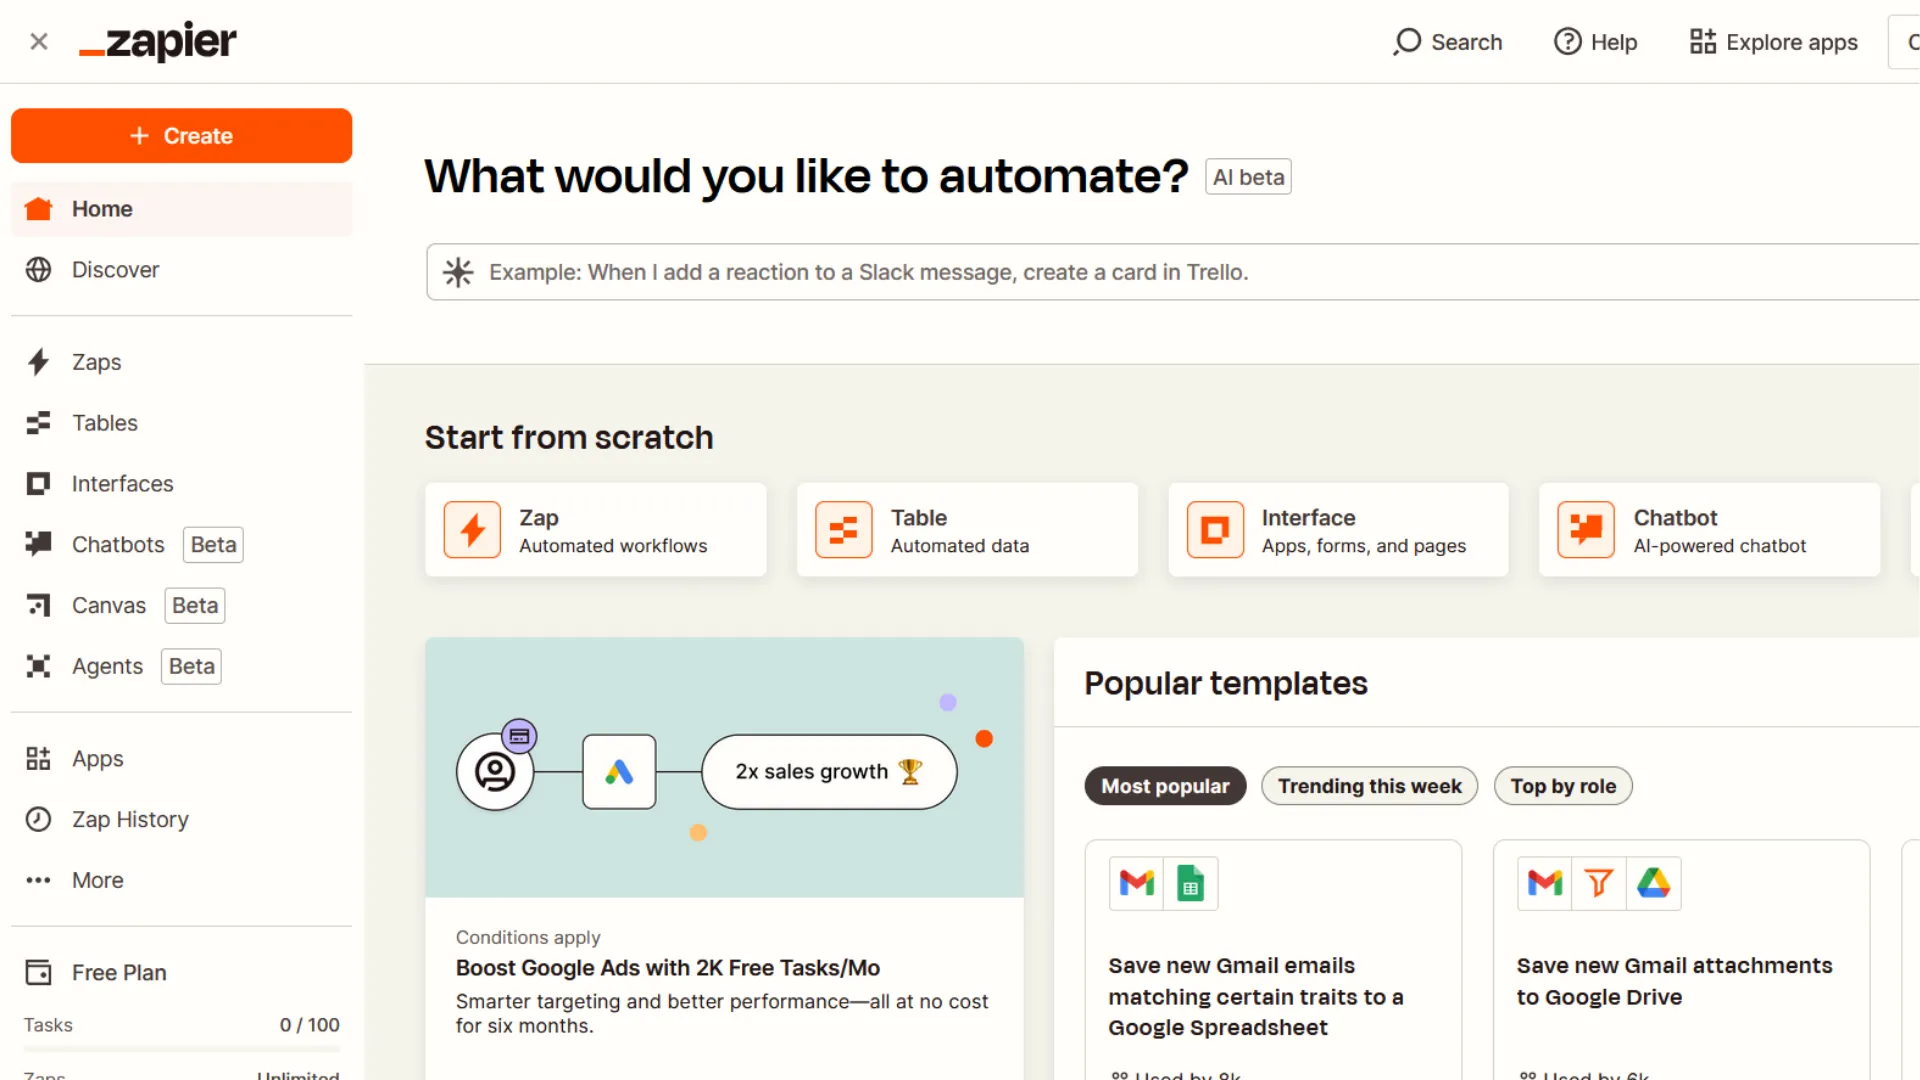Select the Most popular filter
The image size is (1920, 1080).
[x=1164, y=786]
